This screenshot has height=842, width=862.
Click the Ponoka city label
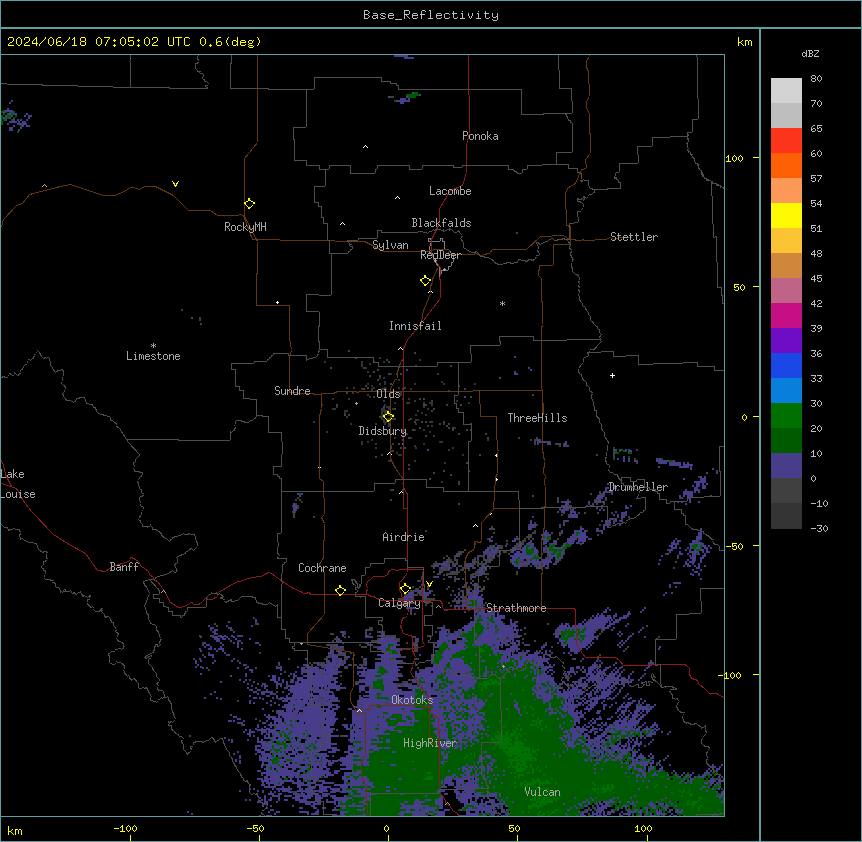[480, 136]
